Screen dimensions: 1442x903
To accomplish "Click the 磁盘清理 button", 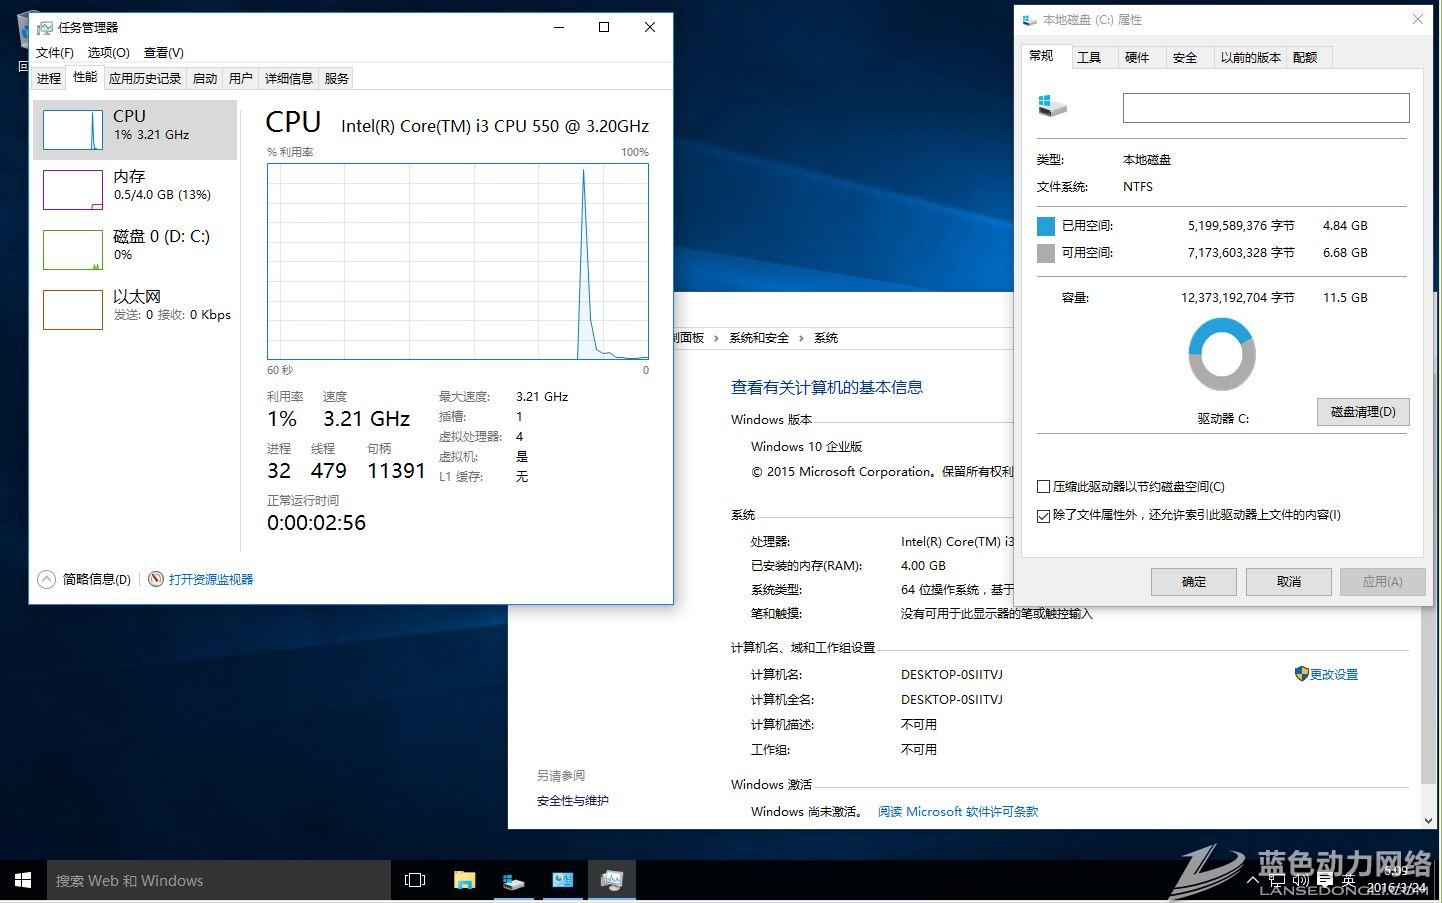I will click(x=1362, y=412).
